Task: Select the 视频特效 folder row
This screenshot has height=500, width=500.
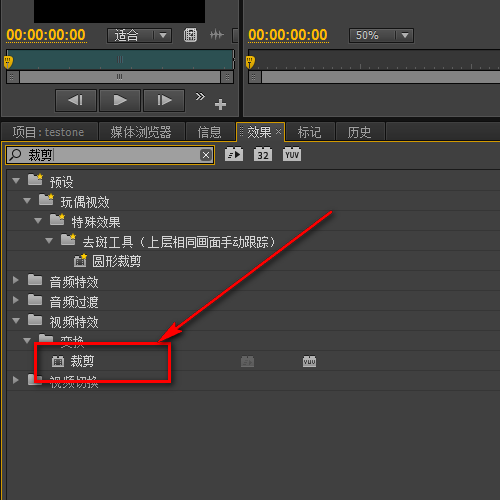Action: [253, 321]
